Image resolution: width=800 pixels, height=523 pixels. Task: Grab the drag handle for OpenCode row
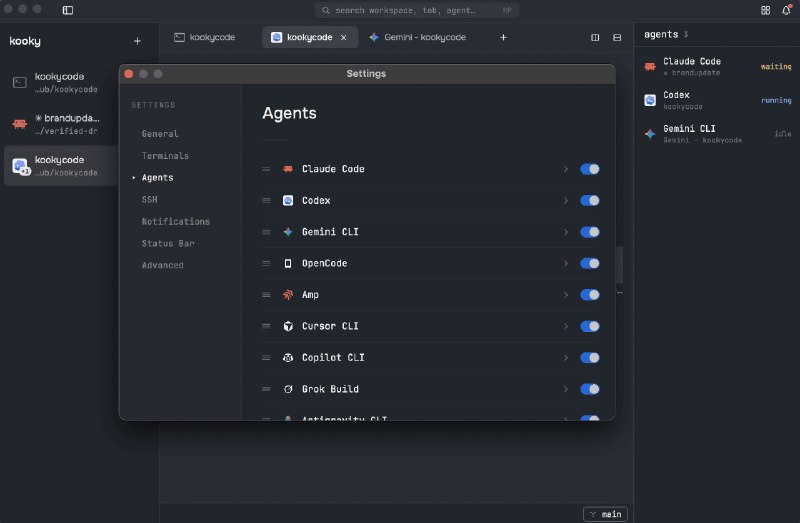(266, 263)
